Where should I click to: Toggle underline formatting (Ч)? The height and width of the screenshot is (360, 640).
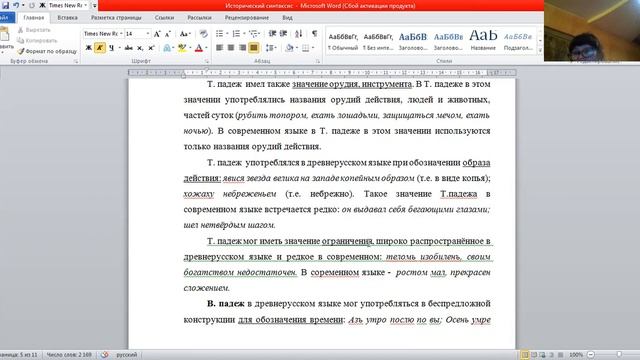tap(111, 48)
